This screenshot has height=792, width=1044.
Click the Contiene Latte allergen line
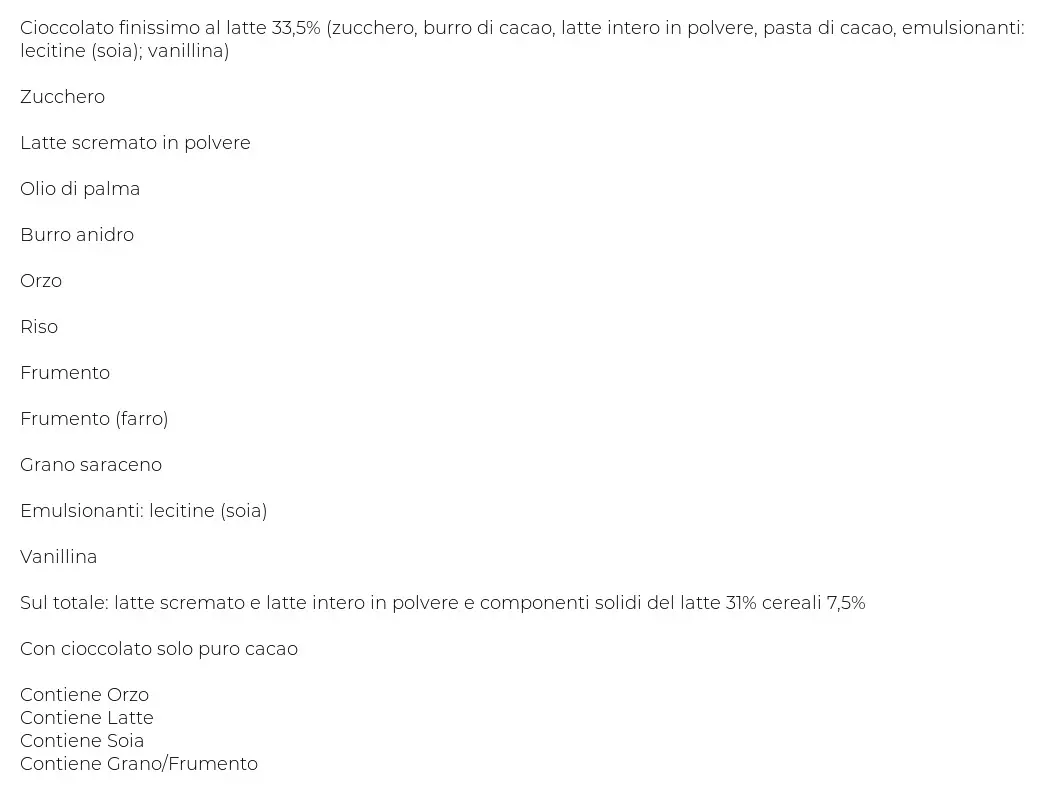point(87,717)
